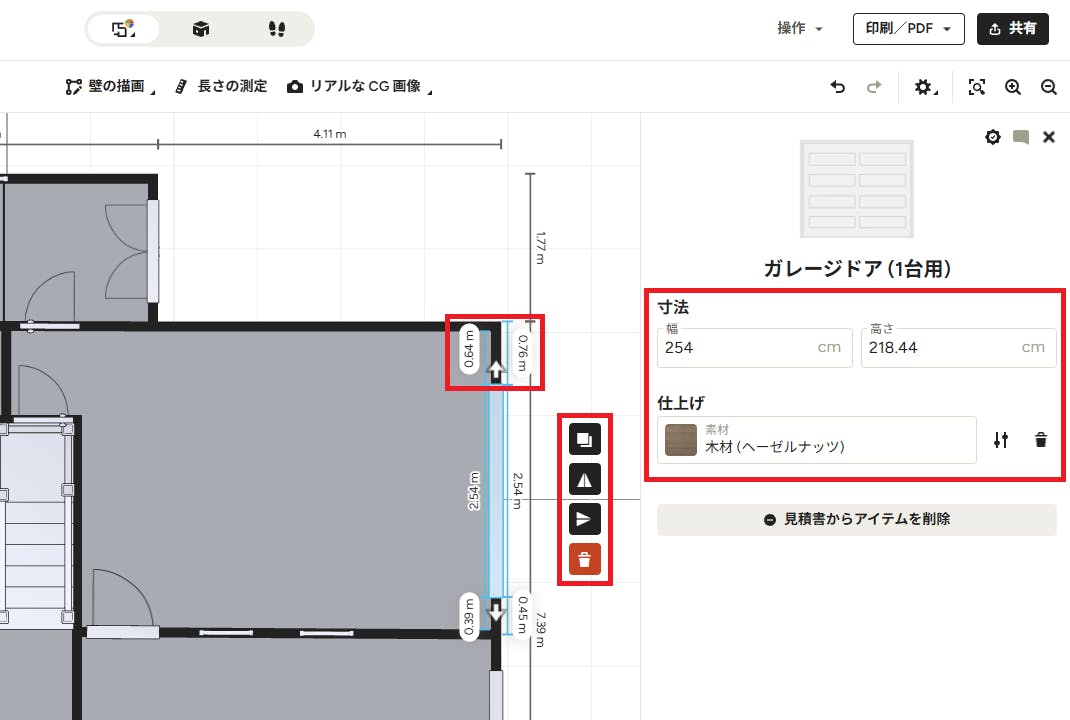Click the 7.39 m dimension label
The image size is (1070, 720).
click(x=540, y=629)
